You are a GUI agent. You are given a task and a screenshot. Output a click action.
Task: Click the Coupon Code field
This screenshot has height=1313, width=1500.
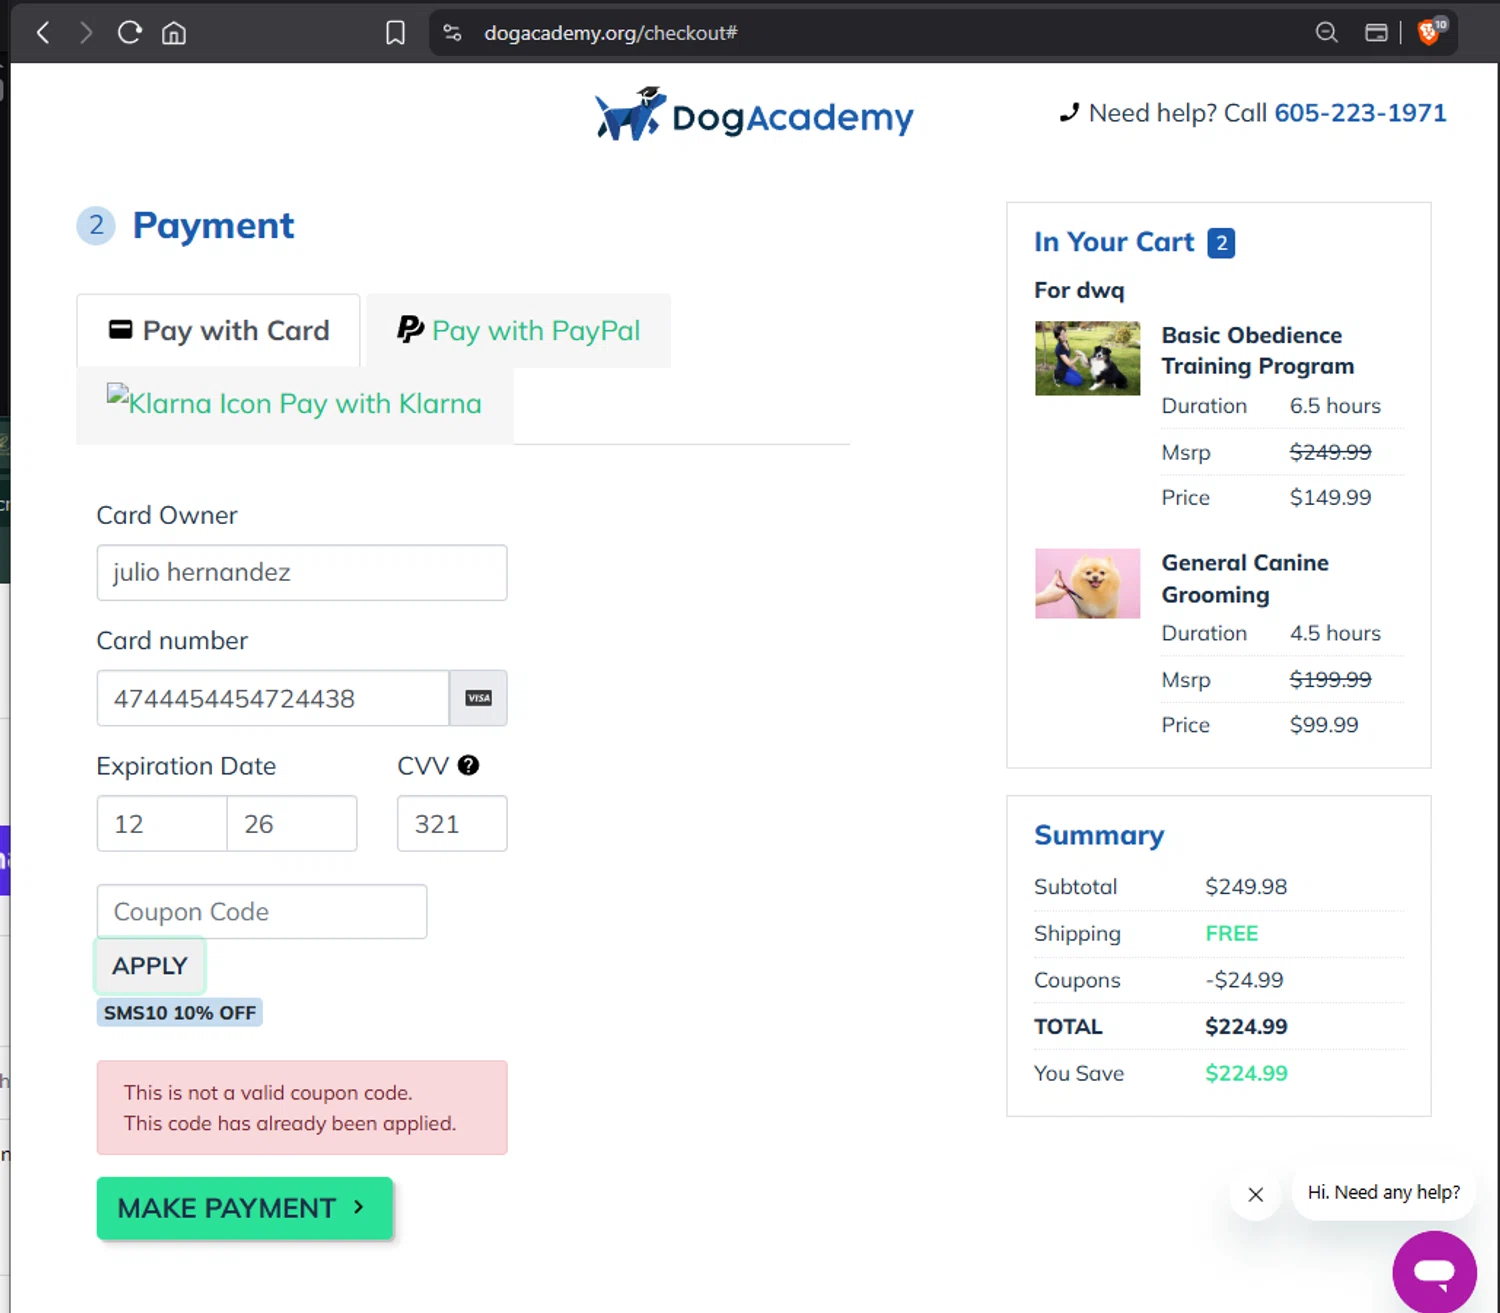click(262, 912)
